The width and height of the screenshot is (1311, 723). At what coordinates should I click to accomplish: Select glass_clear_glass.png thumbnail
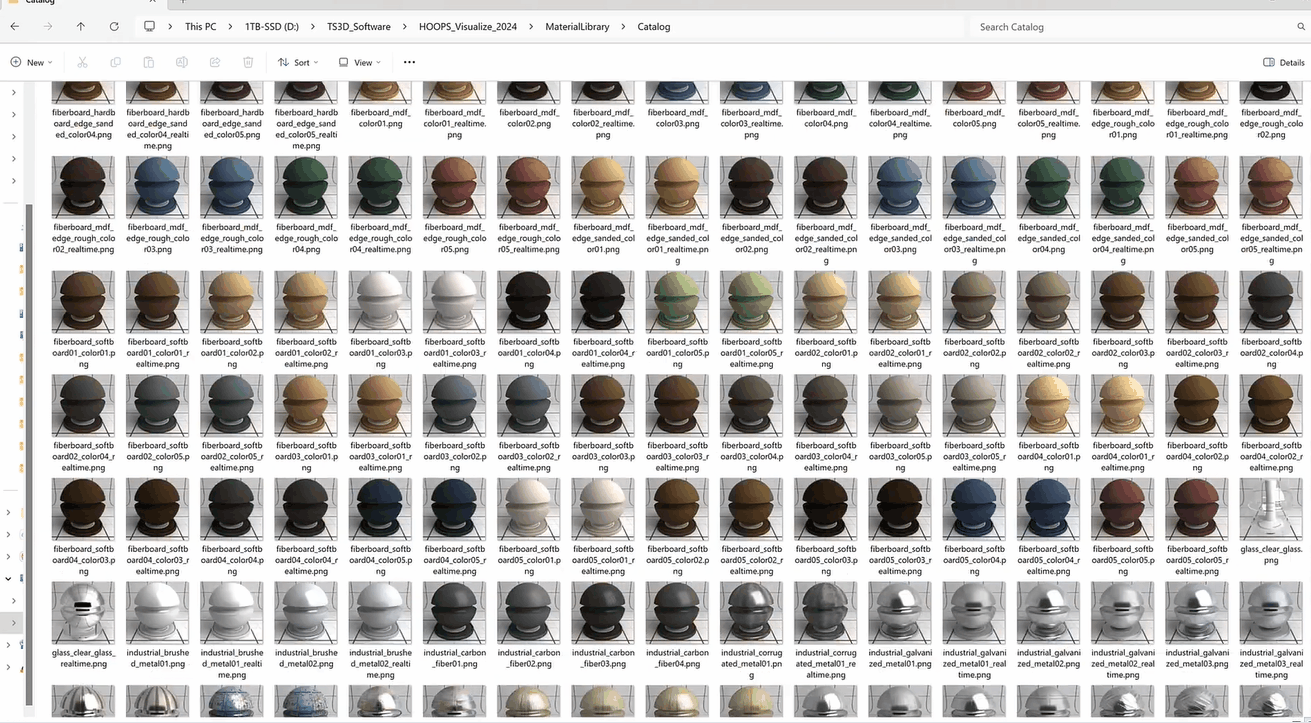[1271, 509]
